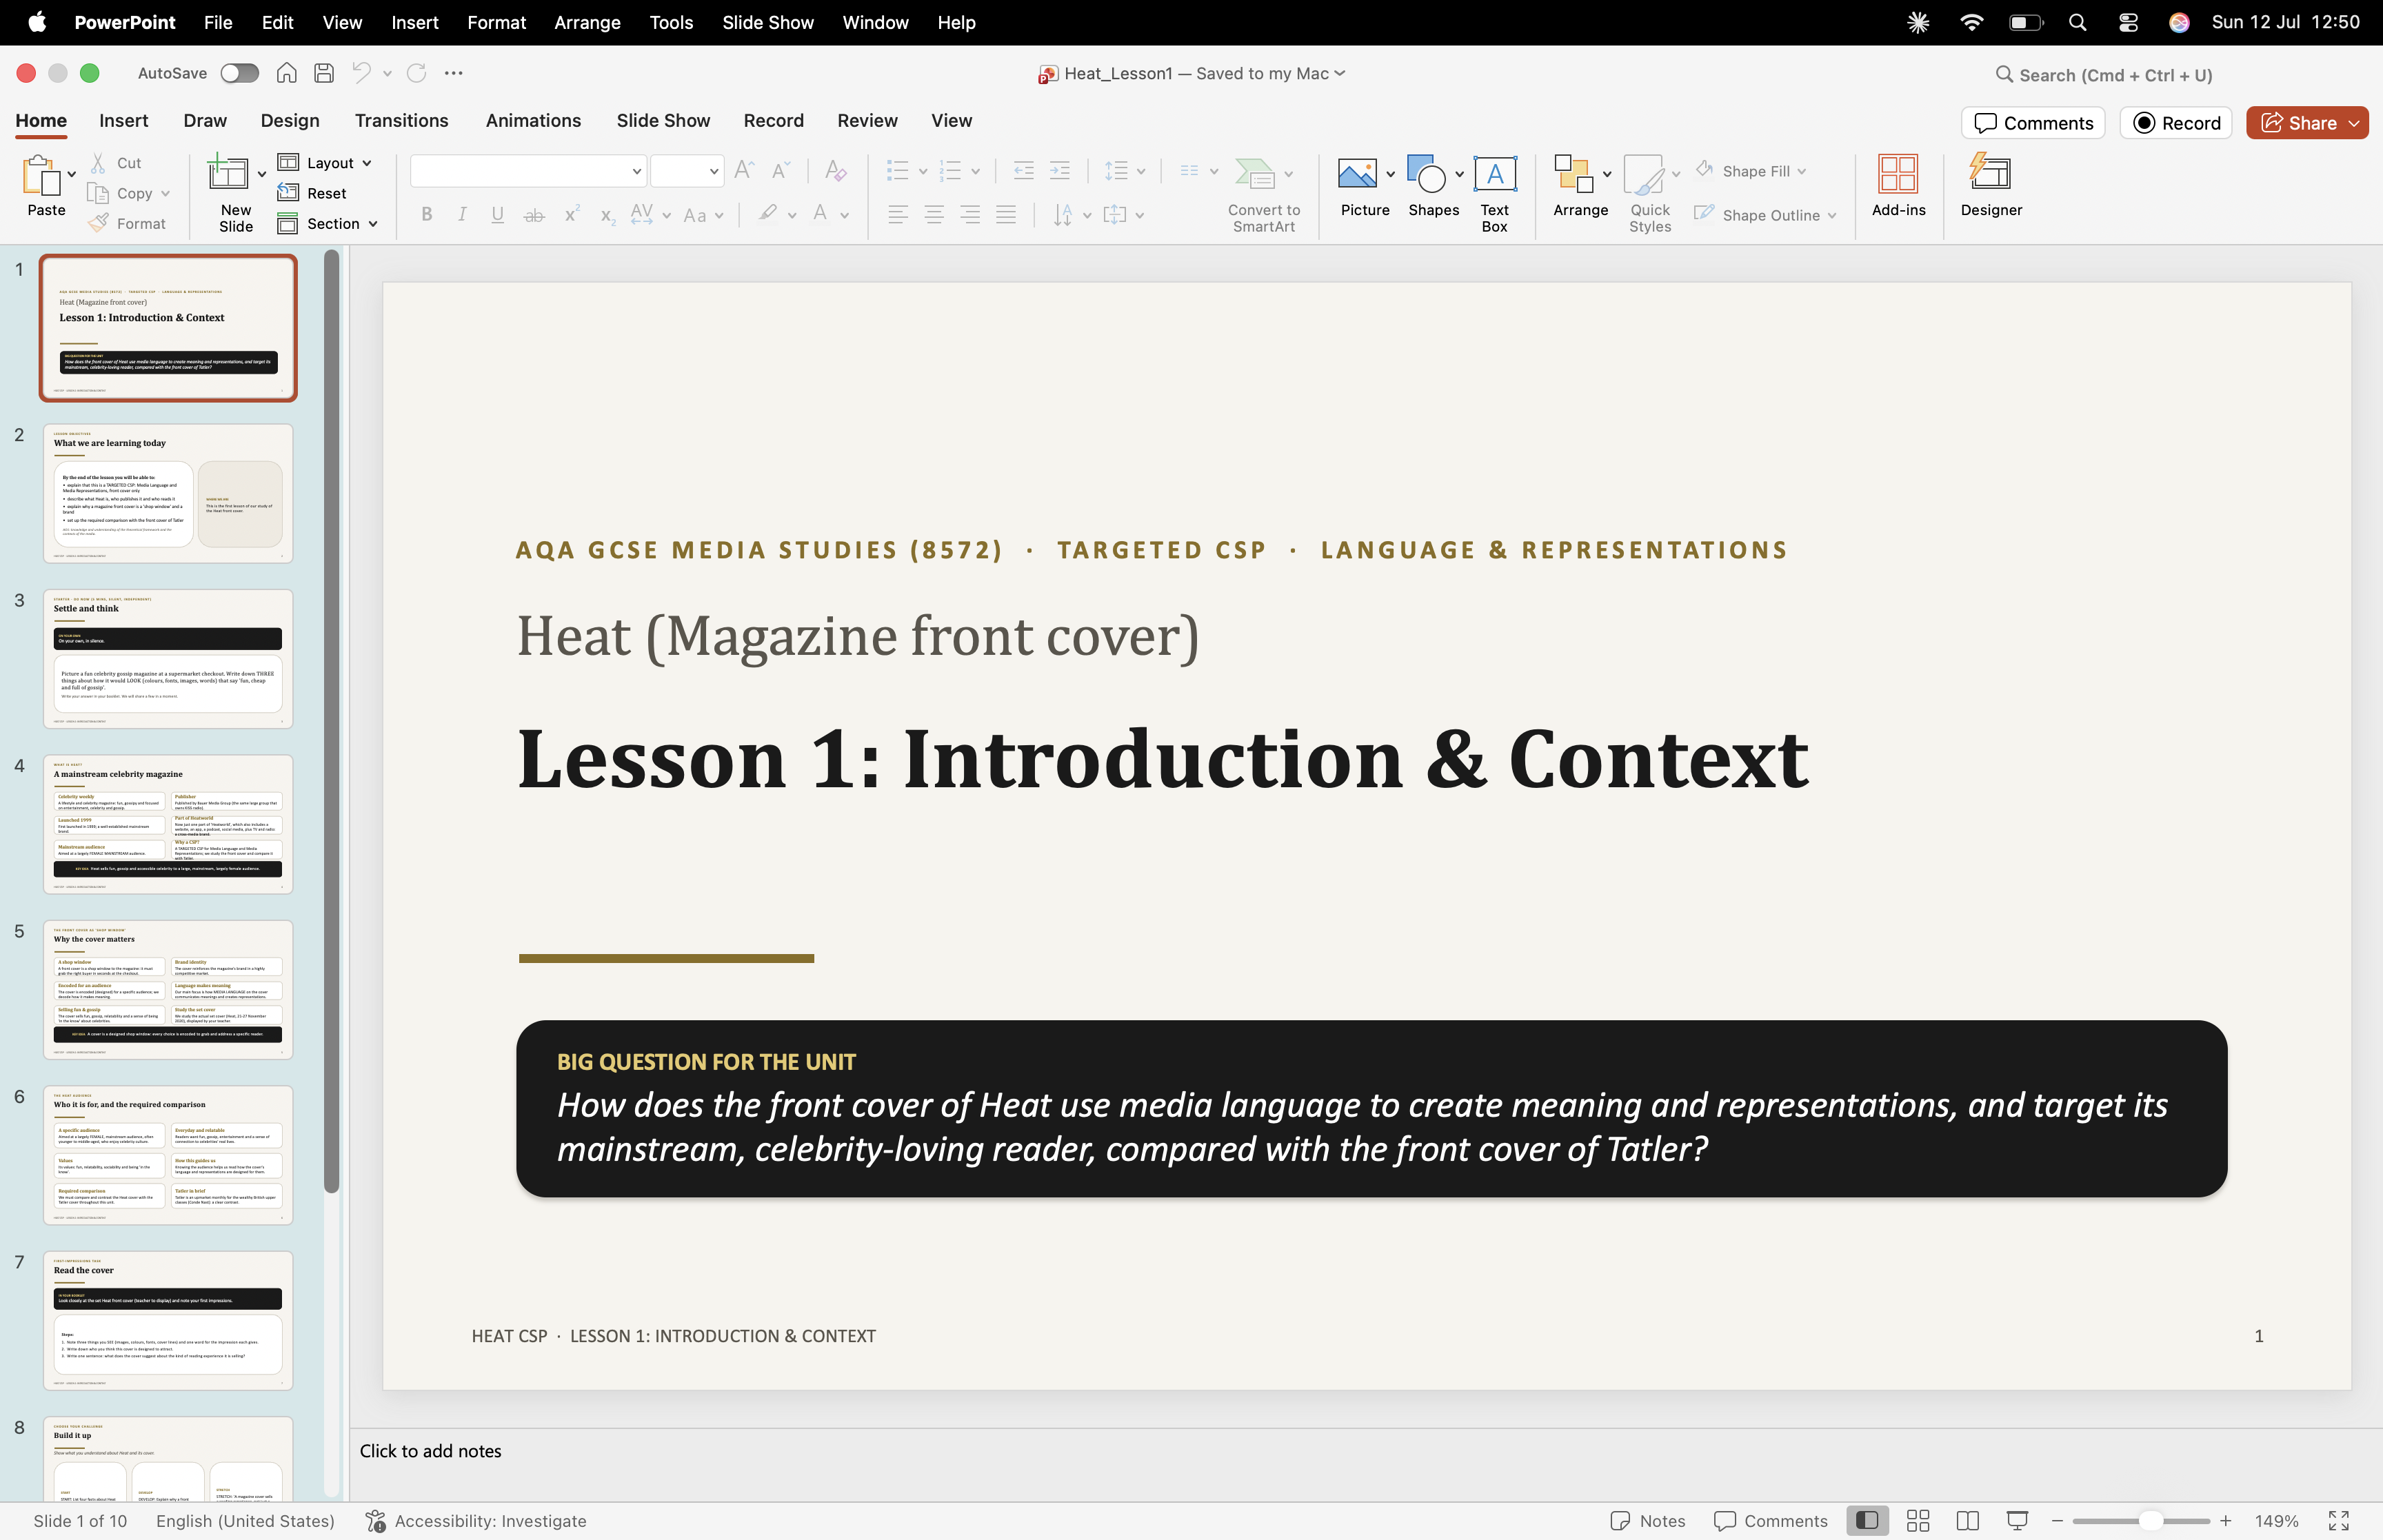Image resolution: width=2383 pixels, height=1540 pixels.
Task: Switch to Reading View
Action: [x=1968, y=1520]
